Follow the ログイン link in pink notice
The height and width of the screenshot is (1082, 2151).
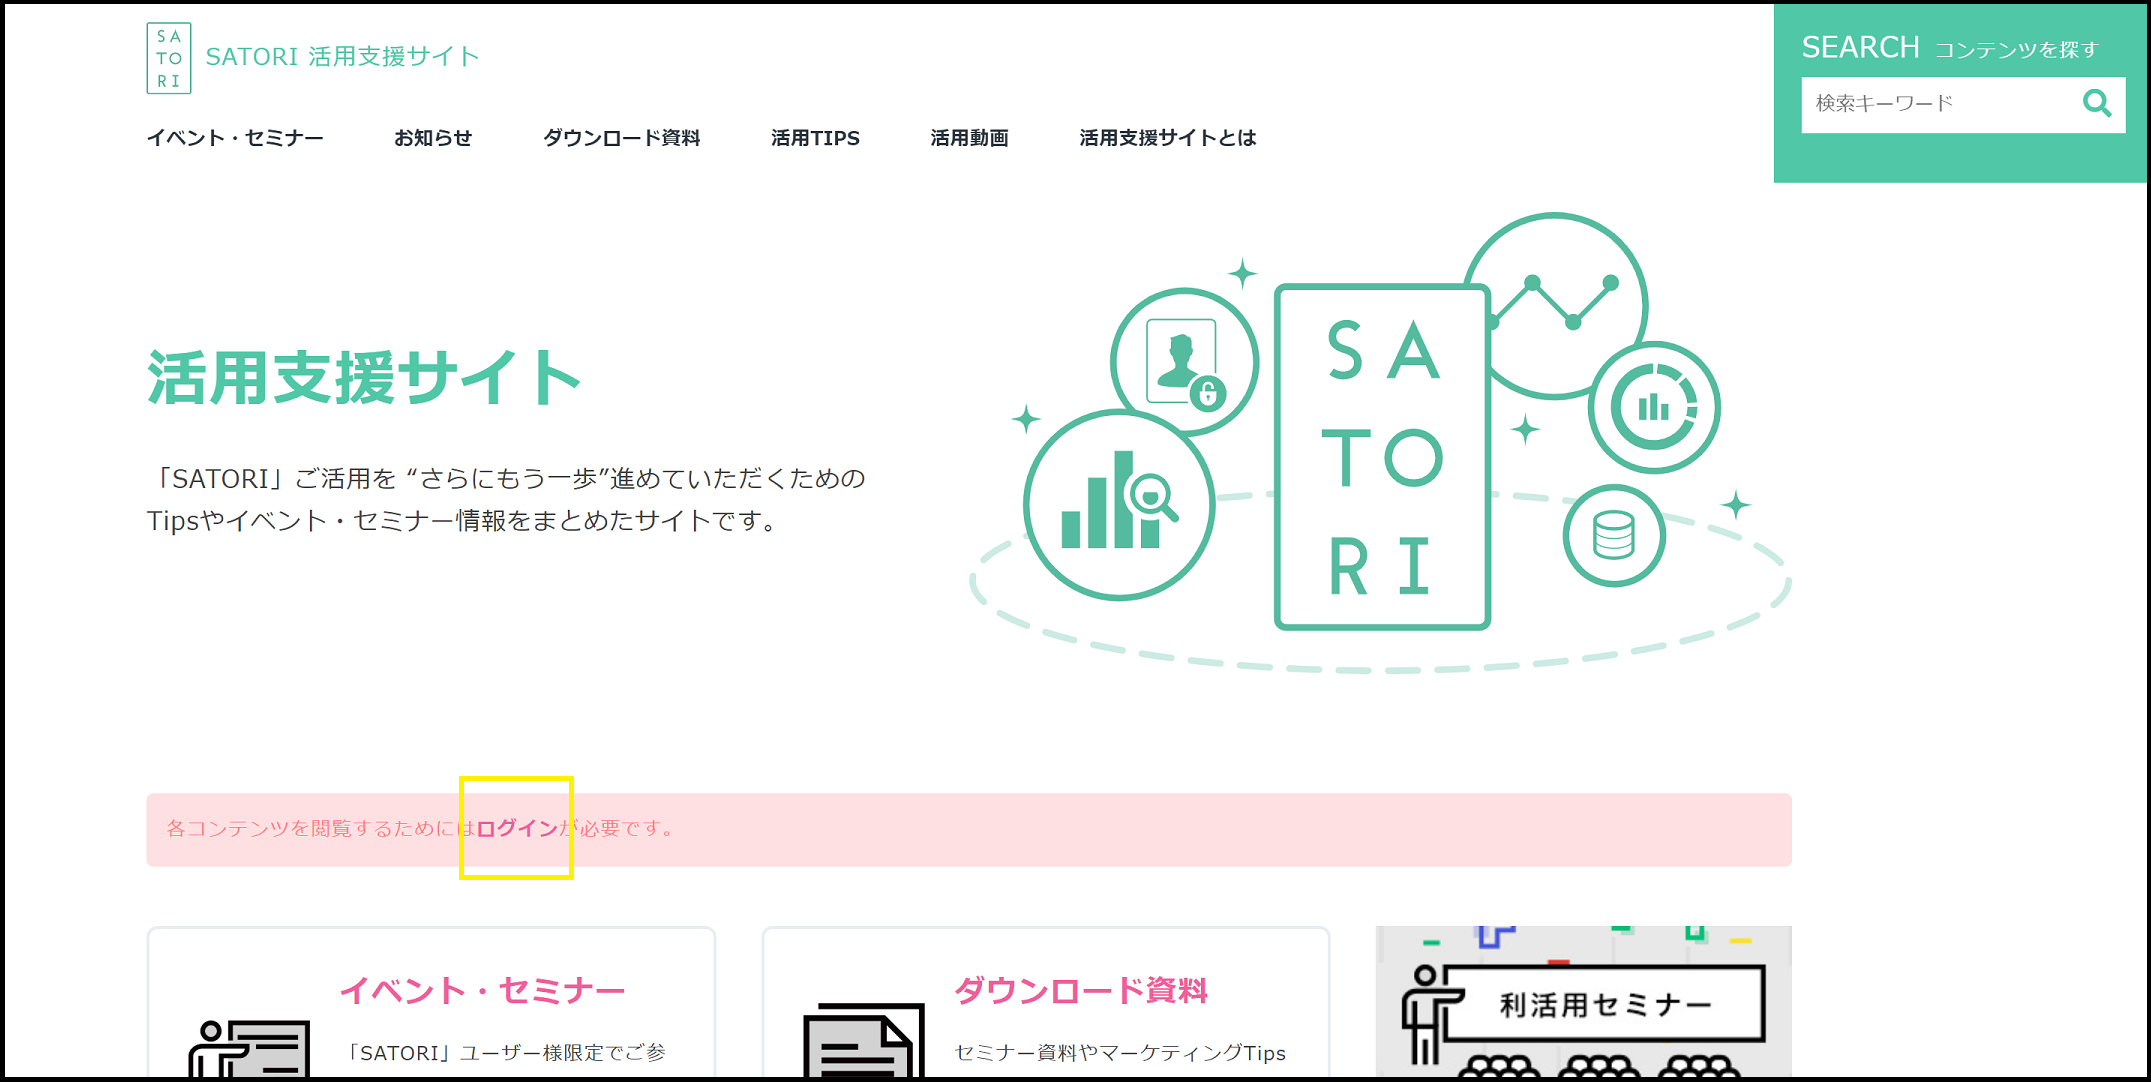pos(517,828)
